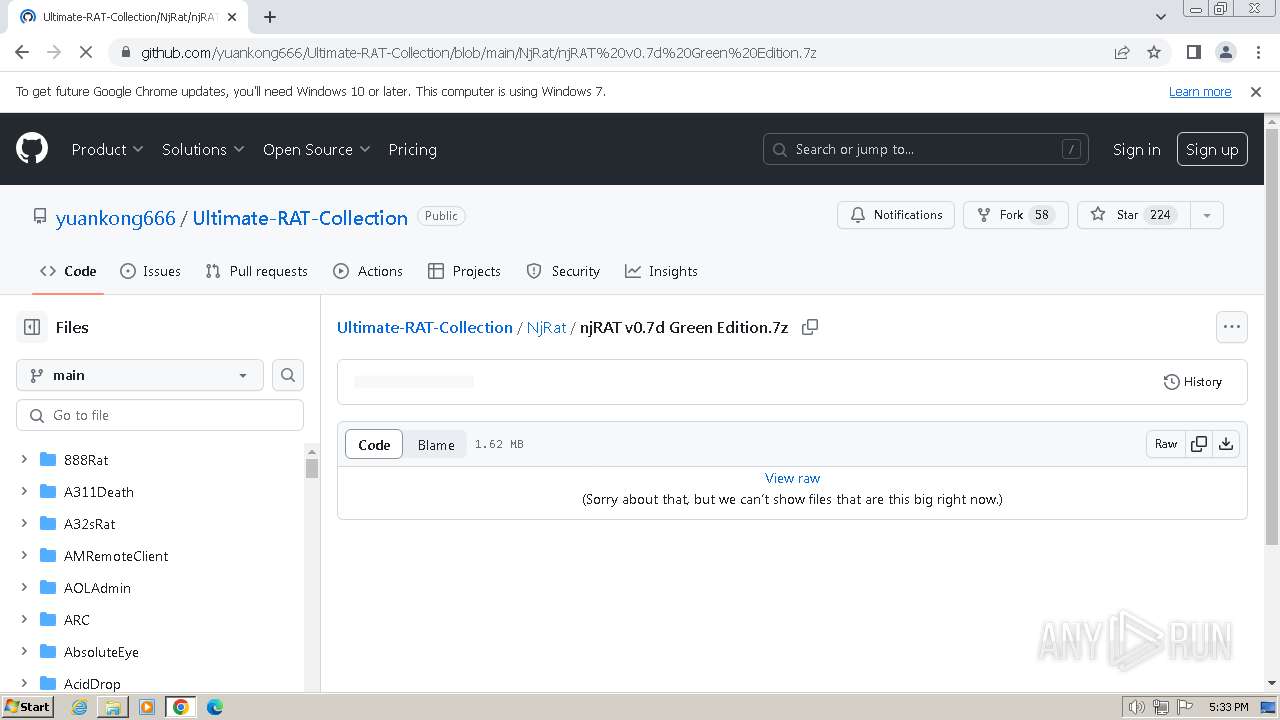The width and height of the screenshot is (1280, 720).
Task: Click the GitHub logo icon
Action: click(x=32, y=149)
